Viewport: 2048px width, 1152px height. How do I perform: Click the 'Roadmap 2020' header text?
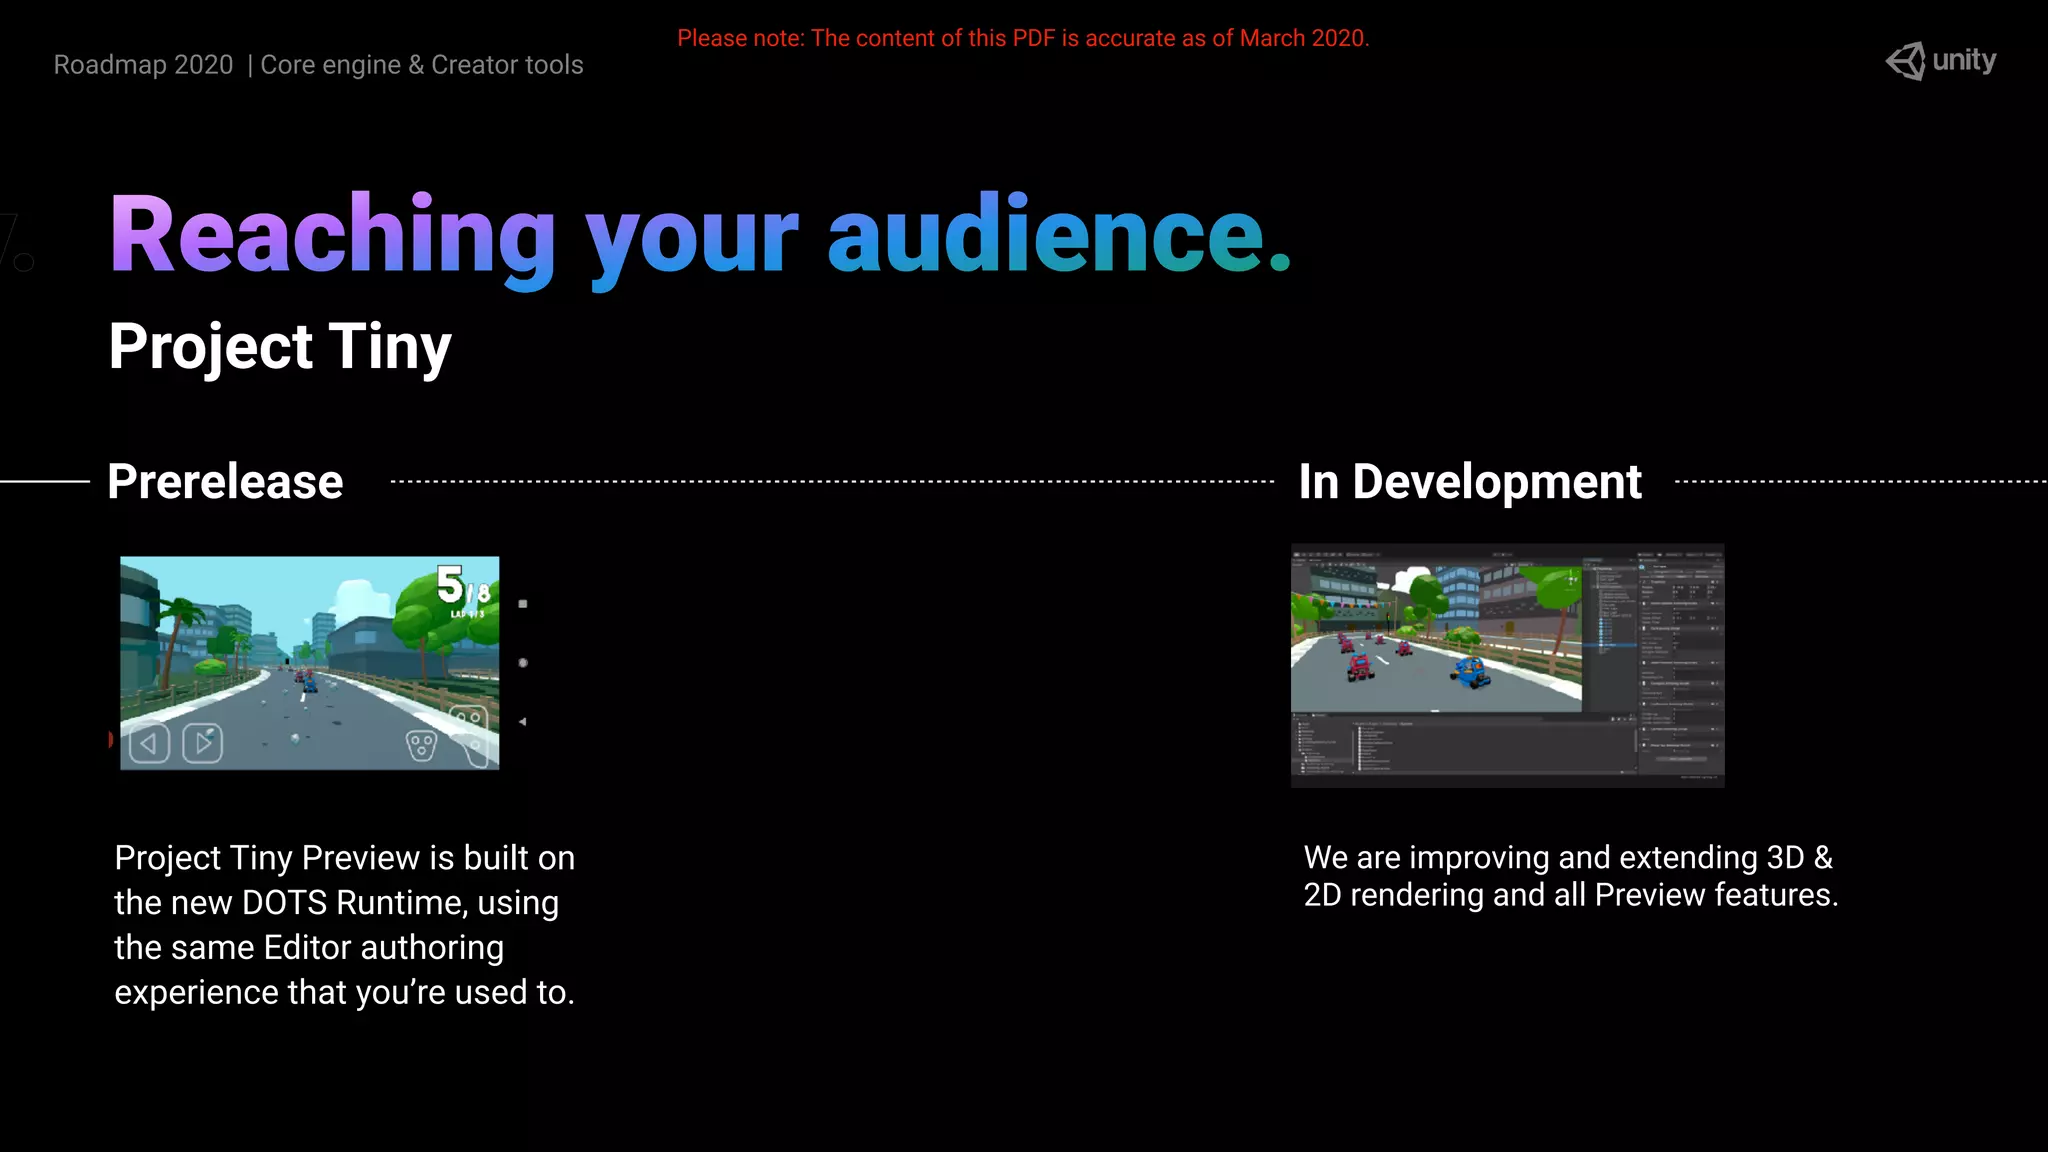[x=143, y=65]
